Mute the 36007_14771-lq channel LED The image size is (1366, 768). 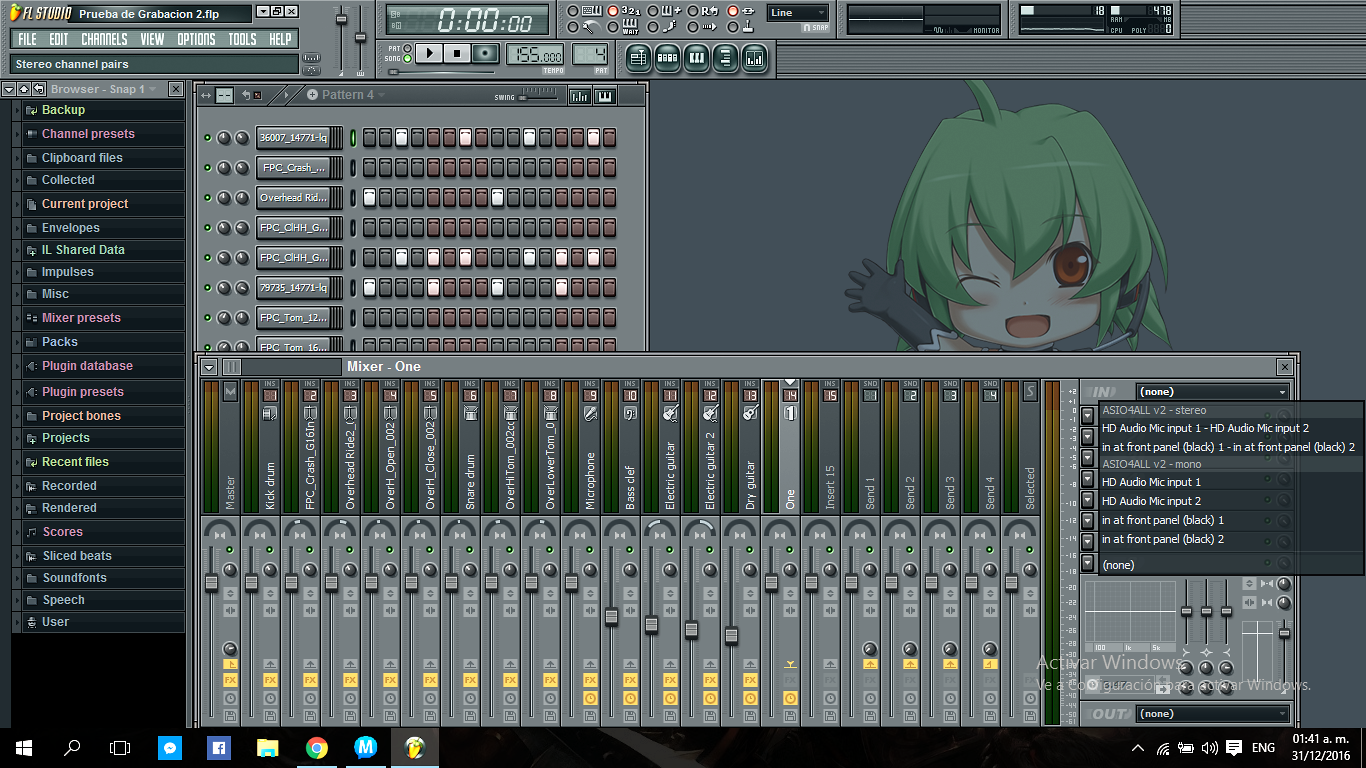[x=208, y=138]
